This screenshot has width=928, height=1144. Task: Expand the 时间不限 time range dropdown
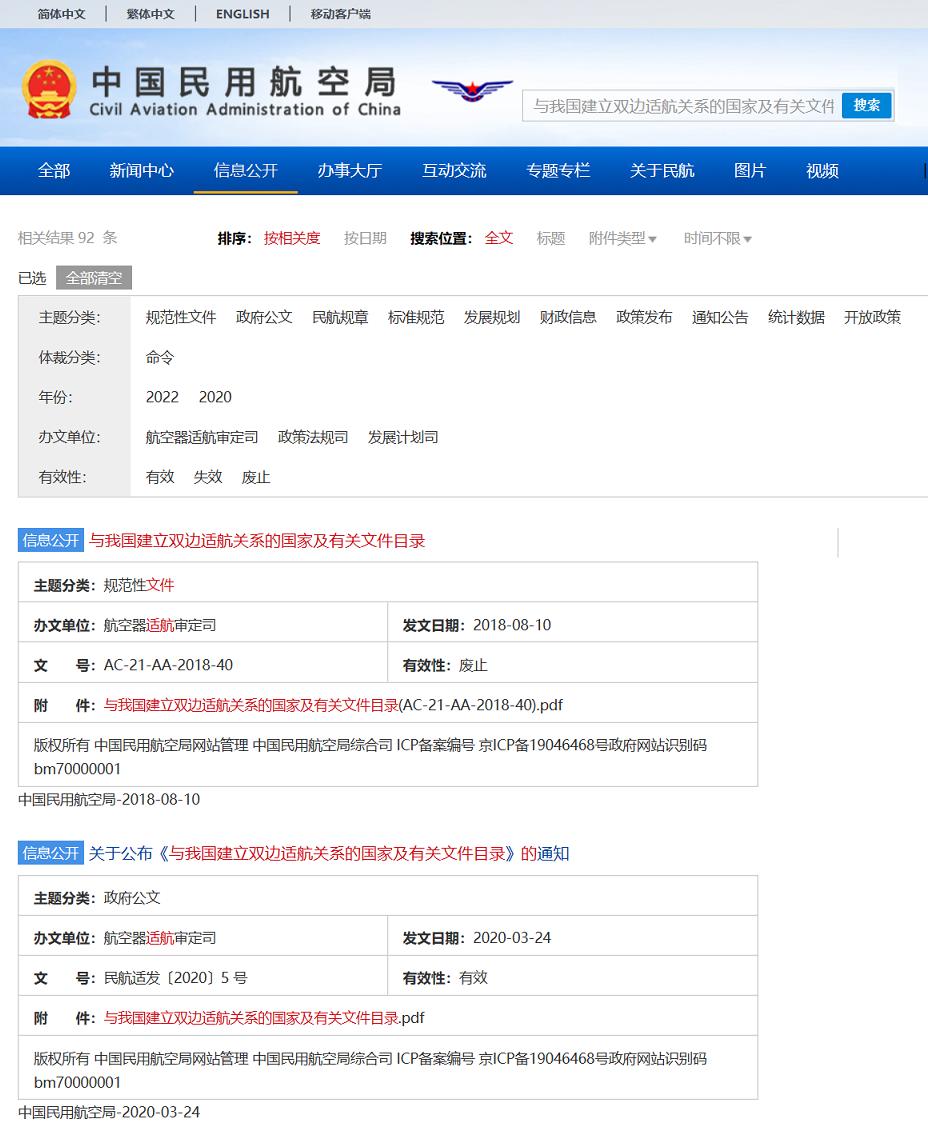(x=716, y=239)
